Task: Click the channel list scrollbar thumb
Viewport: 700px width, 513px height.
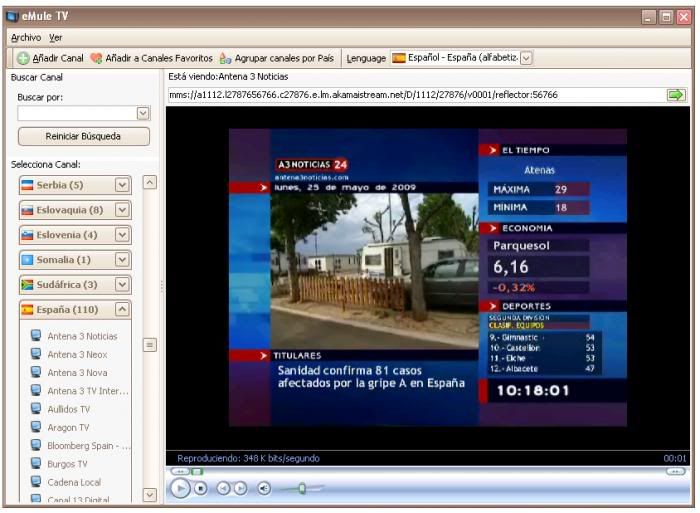Action: [x=150, y=345]
